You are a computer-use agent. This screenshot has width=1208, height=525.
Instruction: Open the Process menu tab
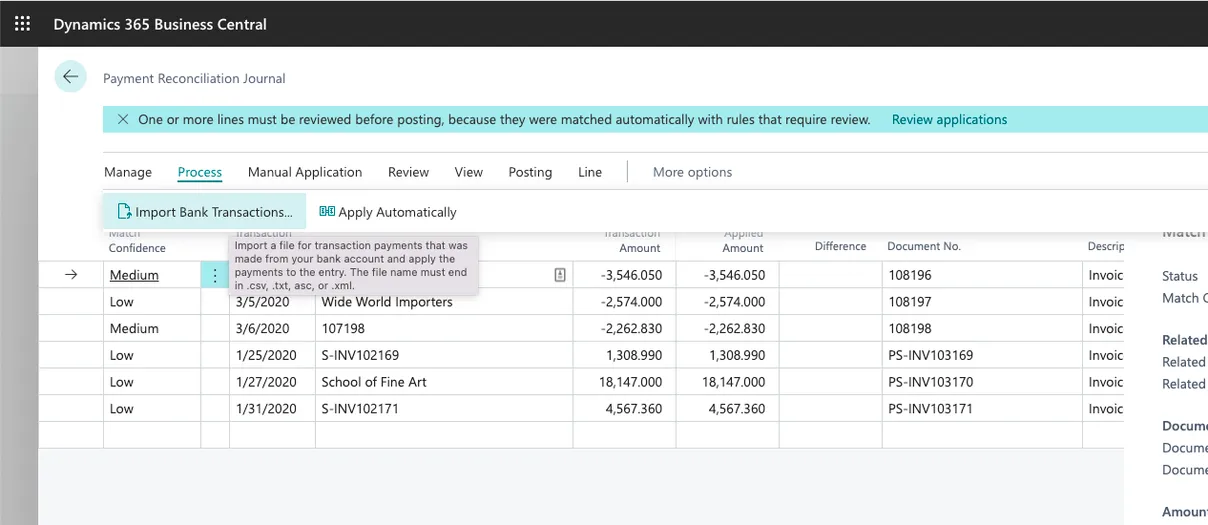(200, 172)
